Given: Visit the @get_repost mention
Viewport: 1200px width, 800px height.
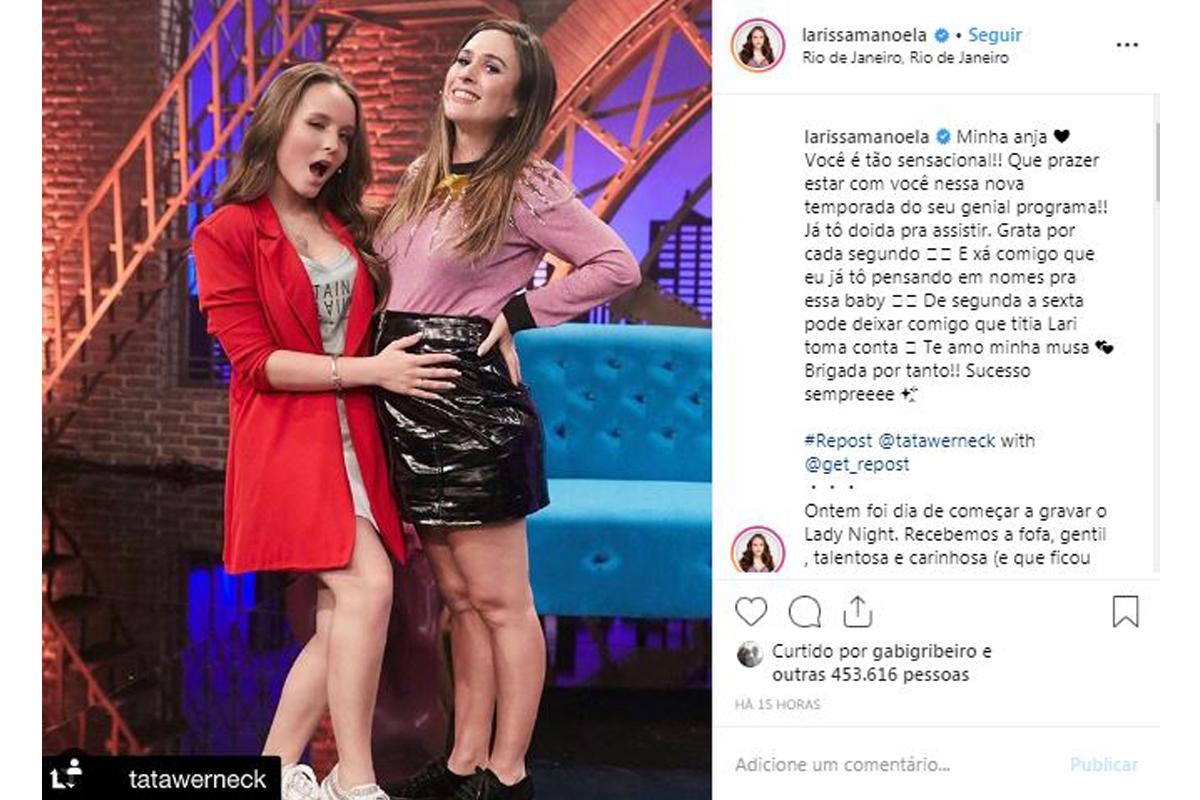Looking at the screenshot, I should pos(857,463).
